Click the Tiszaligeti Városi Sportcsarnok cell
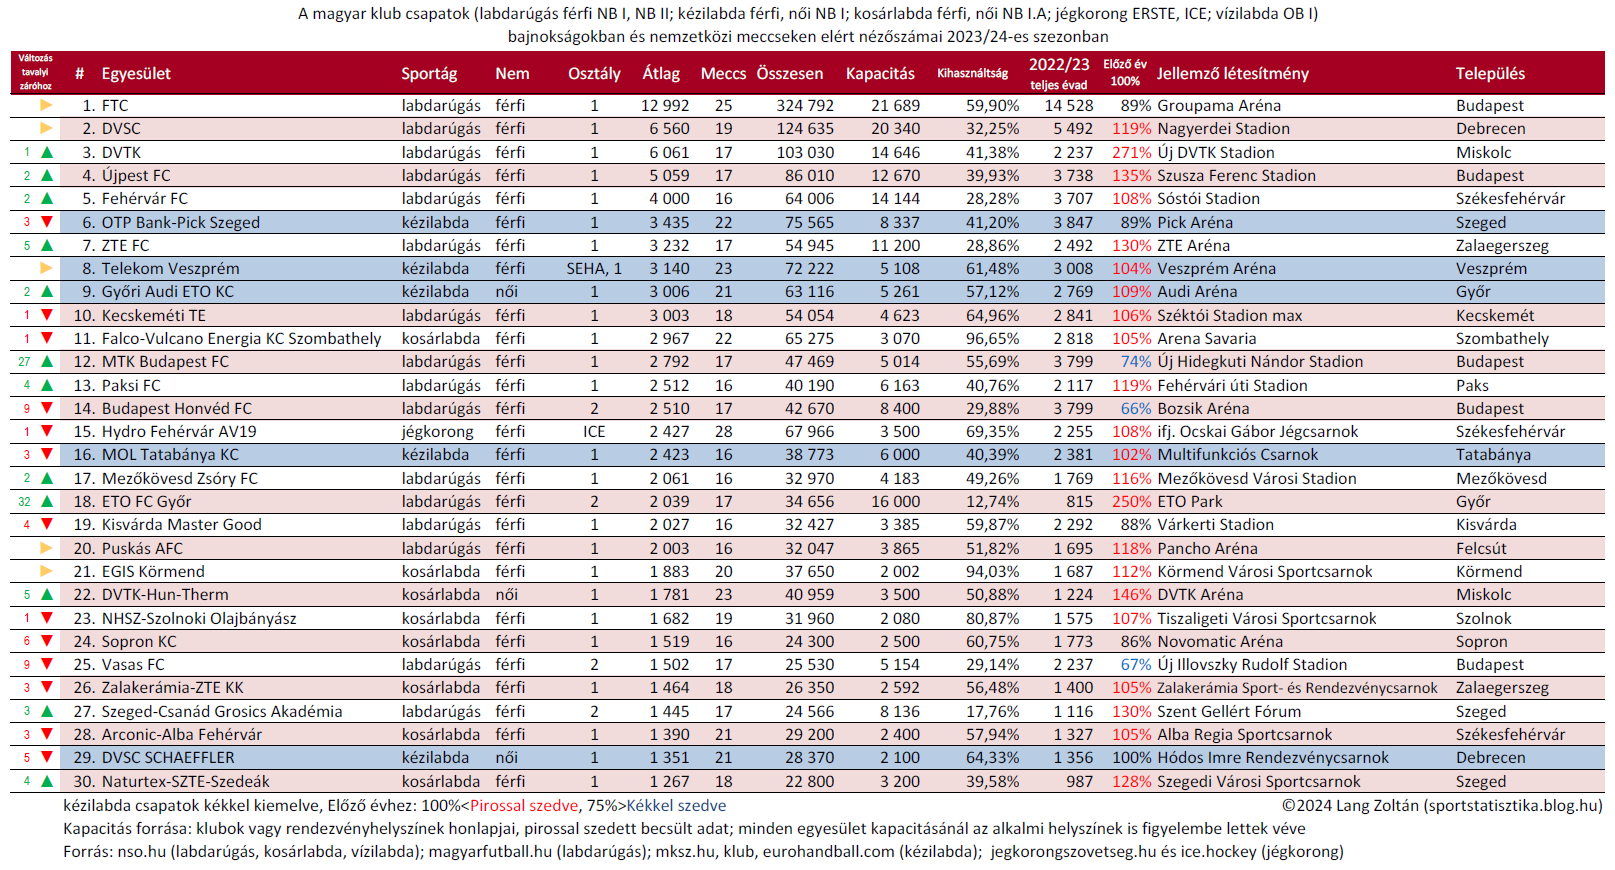 [1267, 618]
